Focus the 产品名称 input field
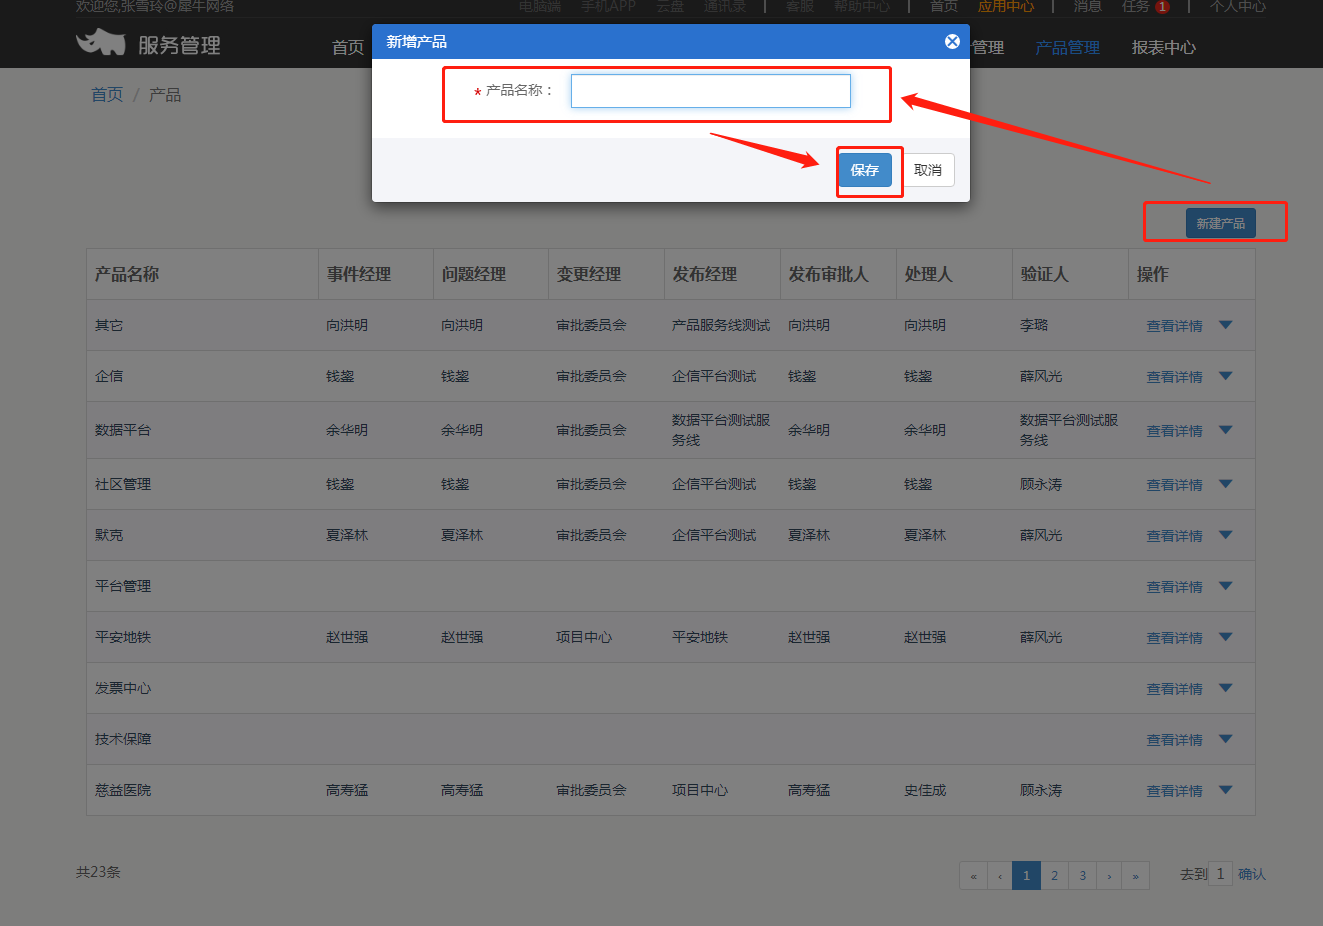The image size is (1323, 926). (x=710, y=91)
